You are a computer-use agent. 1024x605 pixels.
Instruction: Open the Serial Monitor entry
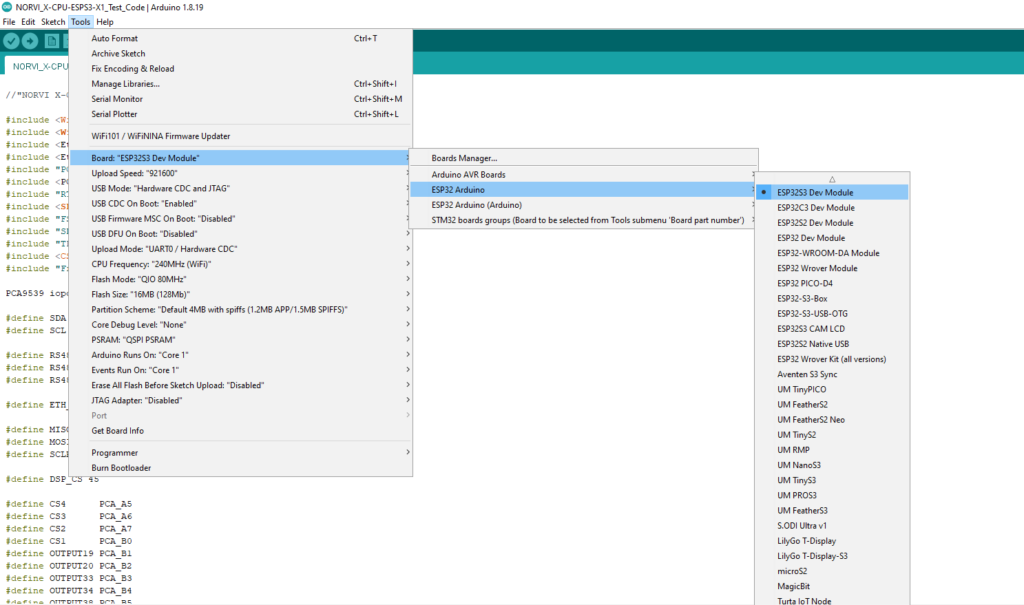240,99
